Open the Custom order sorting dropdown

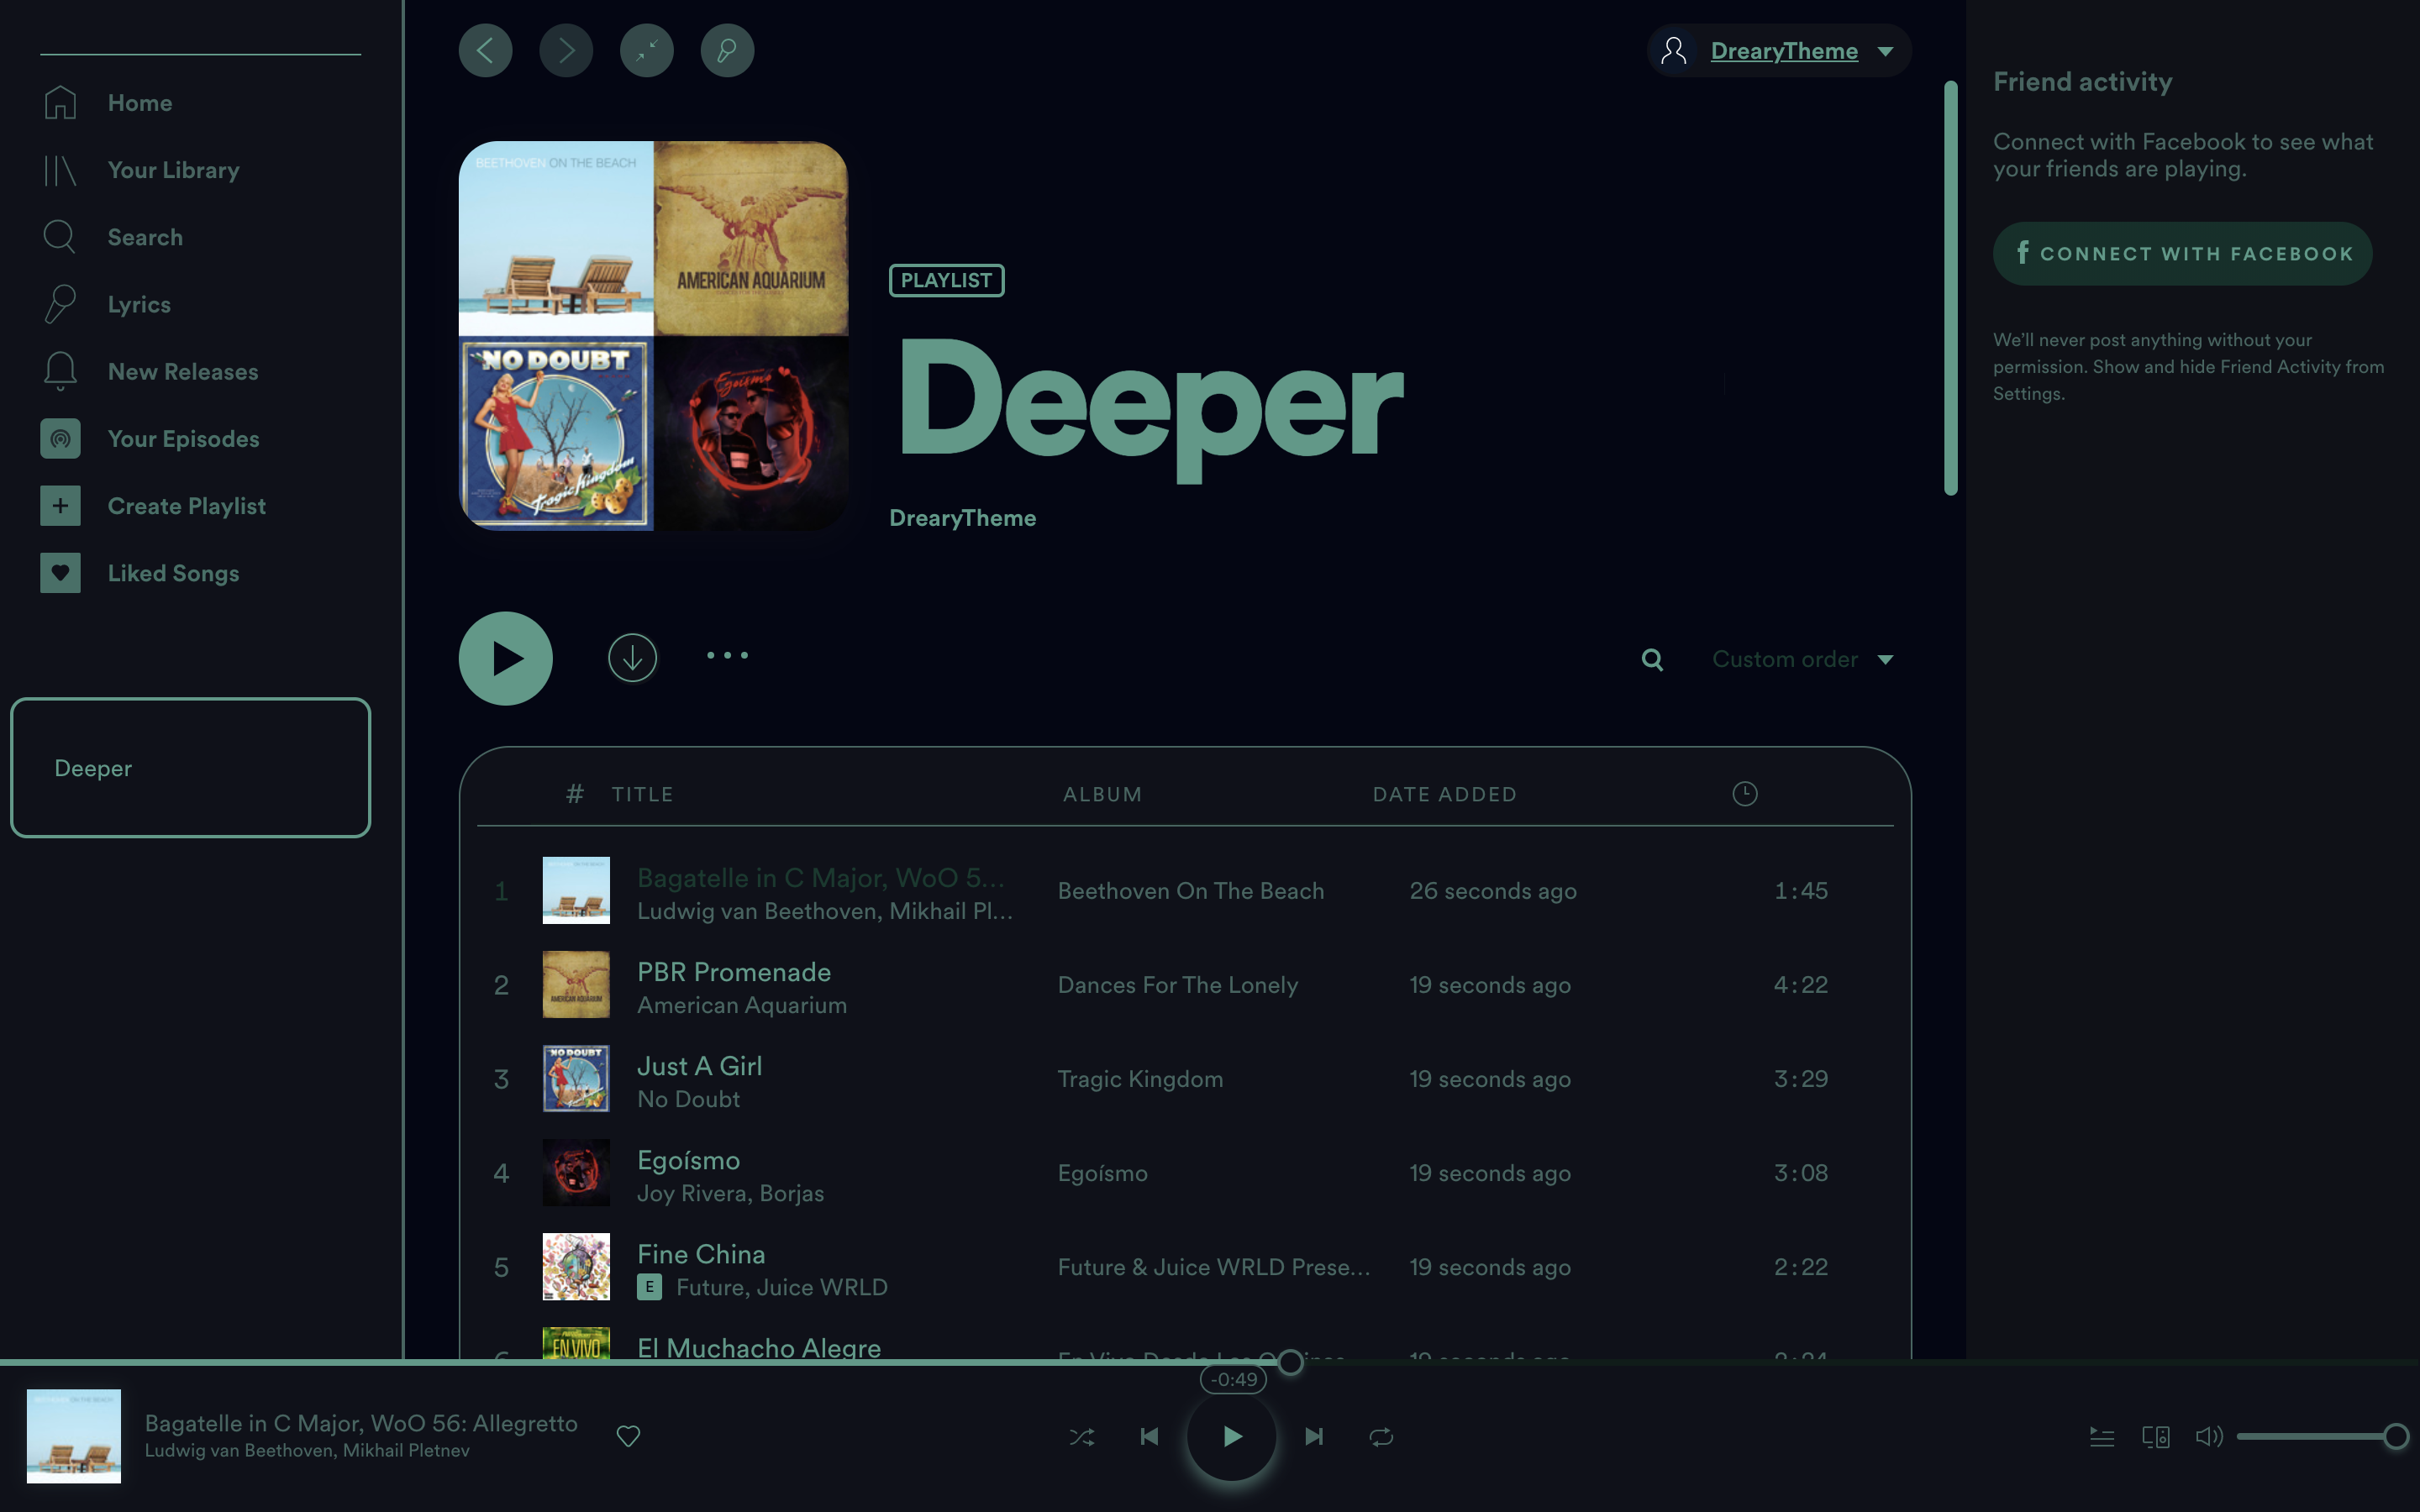click(x=1800, y=659)
